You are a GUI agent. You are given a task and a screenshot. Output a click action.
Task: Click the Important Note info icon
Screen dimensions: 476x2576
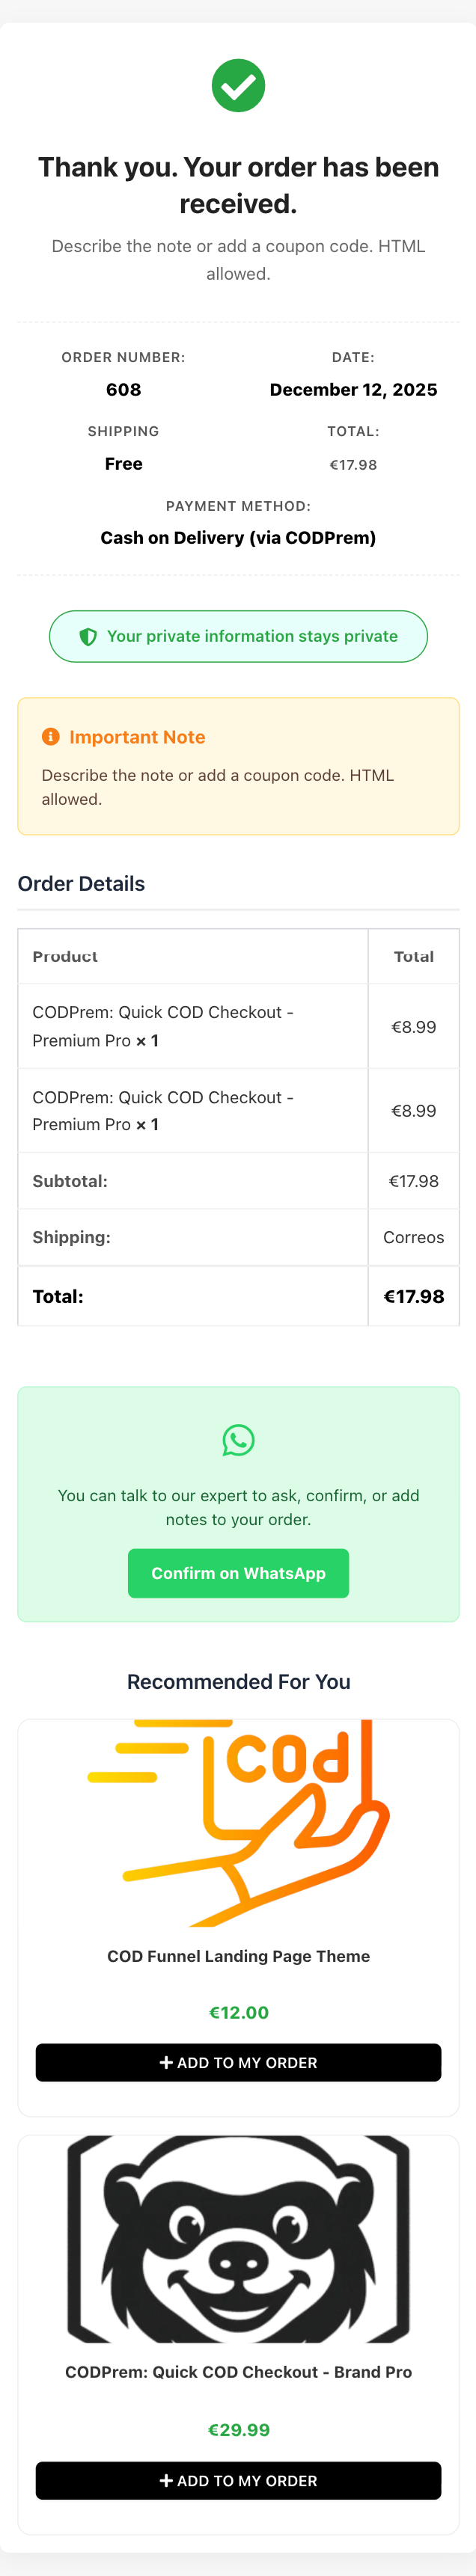[x=51, y=737]
